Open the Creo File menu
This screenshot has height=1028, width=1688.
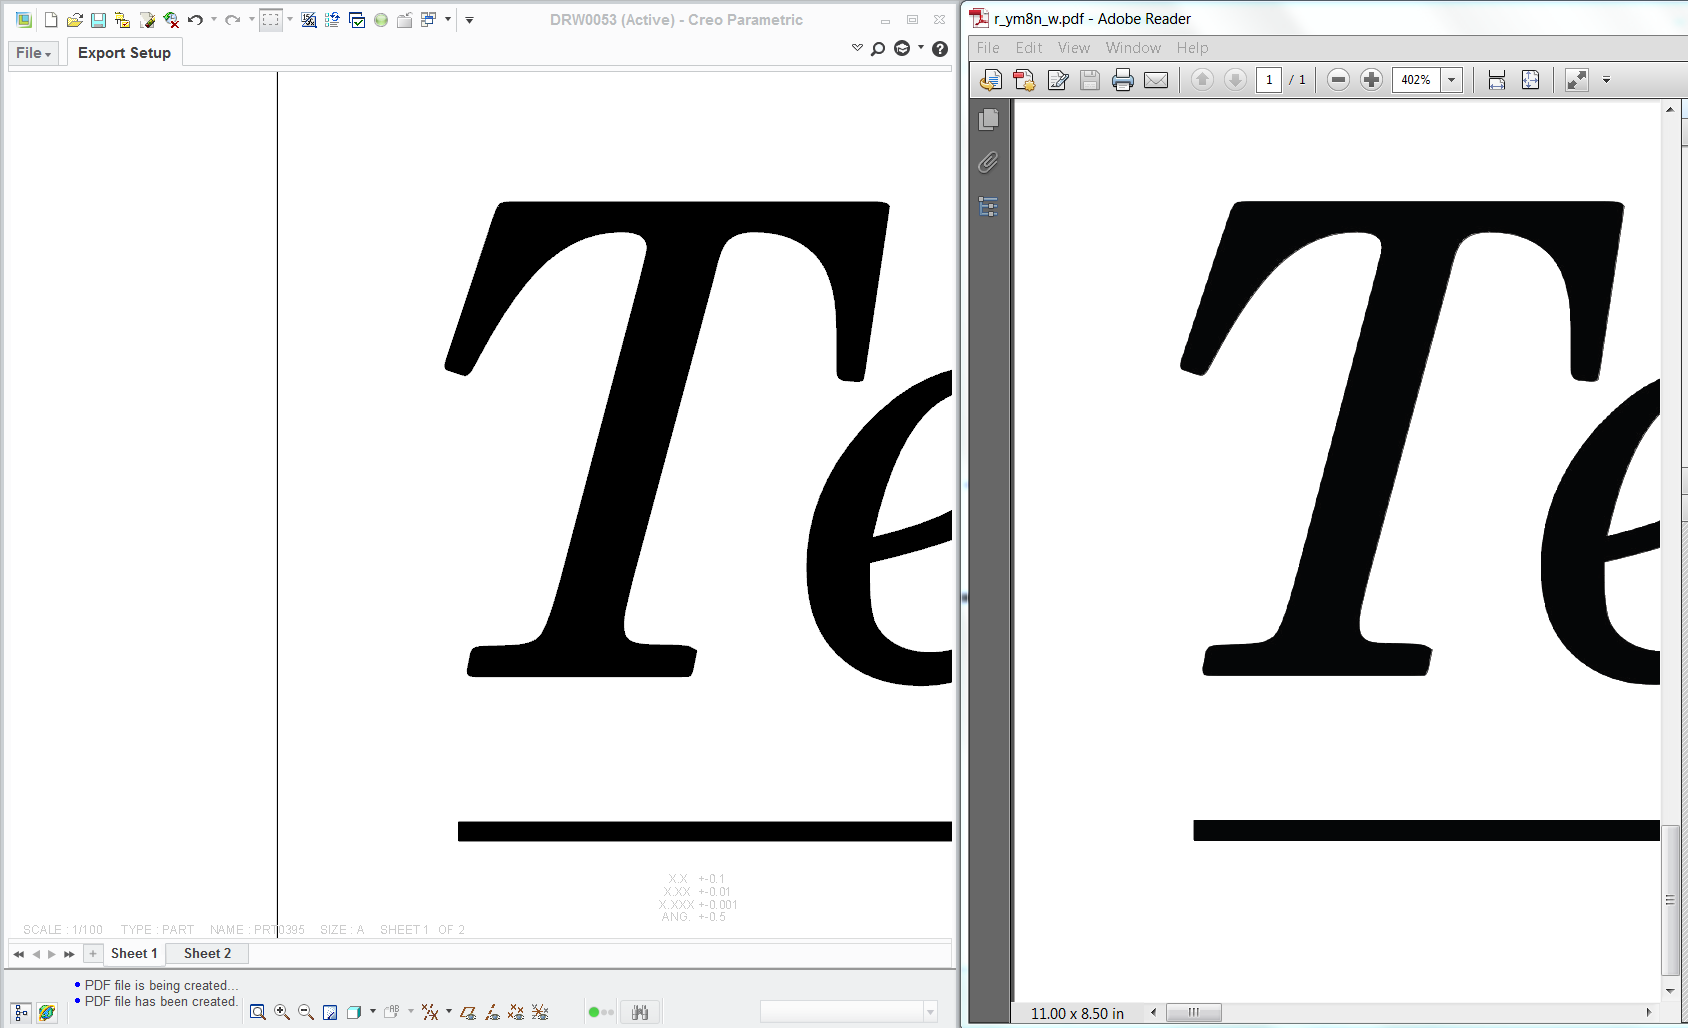point(33,53)
